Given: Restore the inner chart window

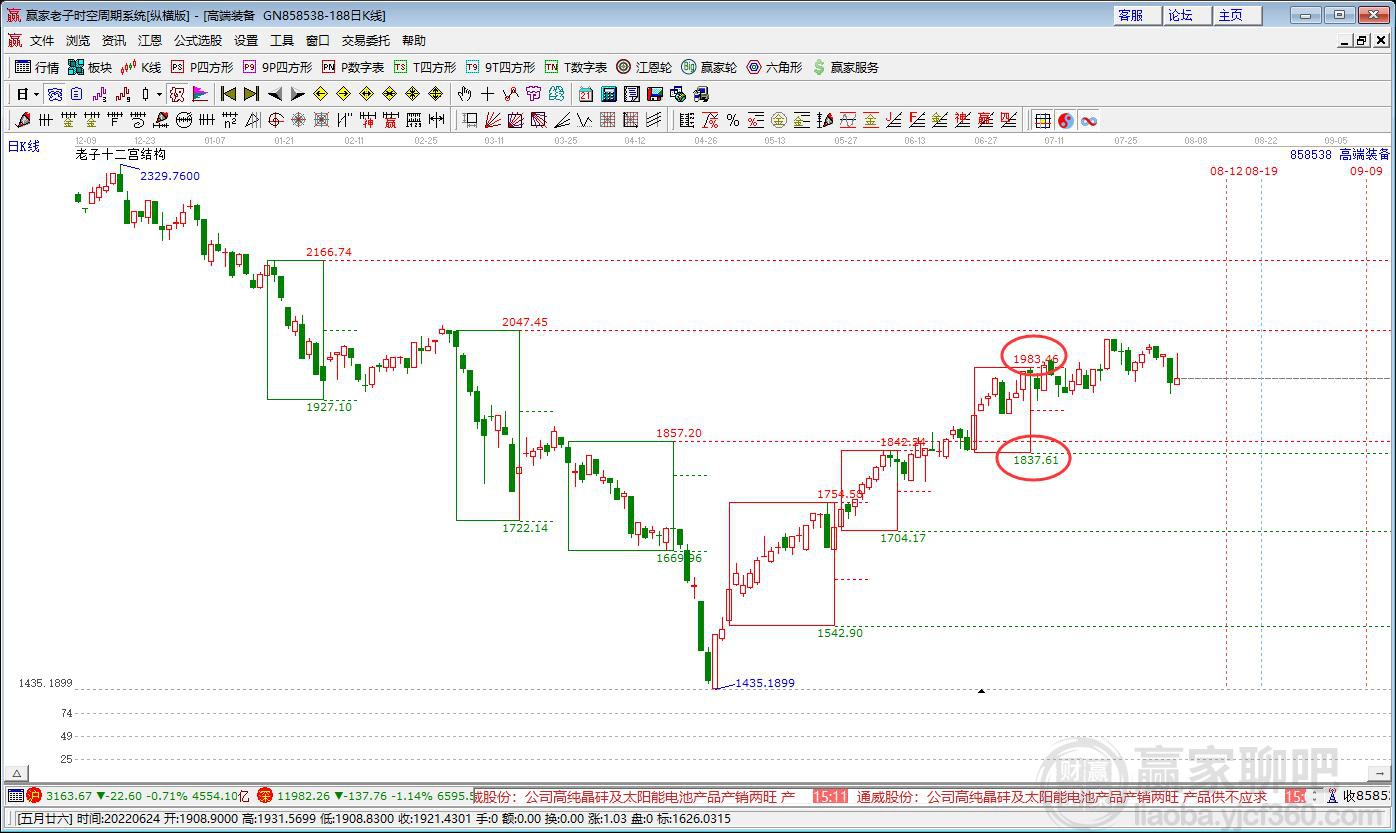Looking at the screenshot, I should (x=1362, y=40).
